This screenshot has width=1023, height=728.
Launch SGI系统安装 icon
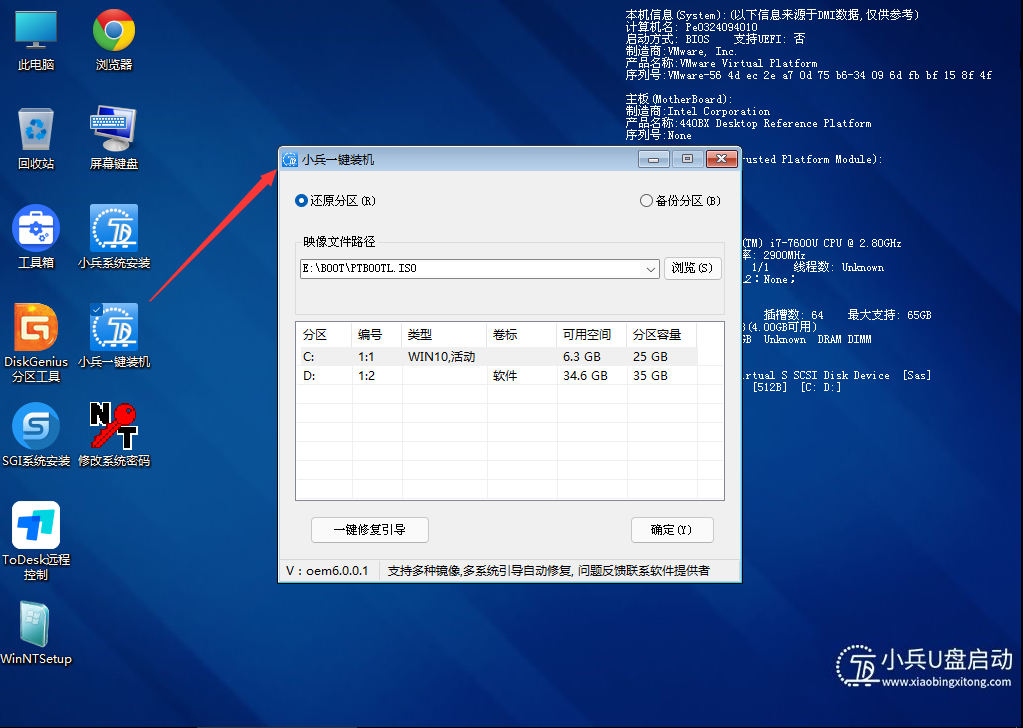tap(36, 436)
